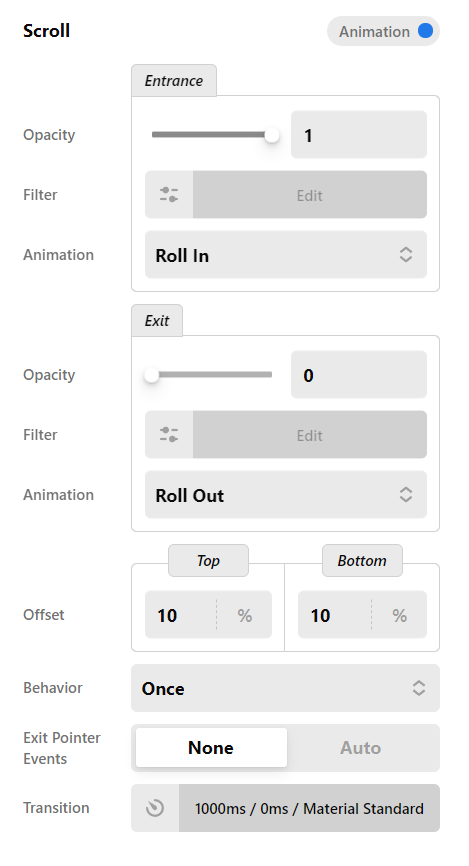The height and width of the screenshot is (866, 469).
Task: Select None for Exit Pointer Events
Action: [211, 747]
